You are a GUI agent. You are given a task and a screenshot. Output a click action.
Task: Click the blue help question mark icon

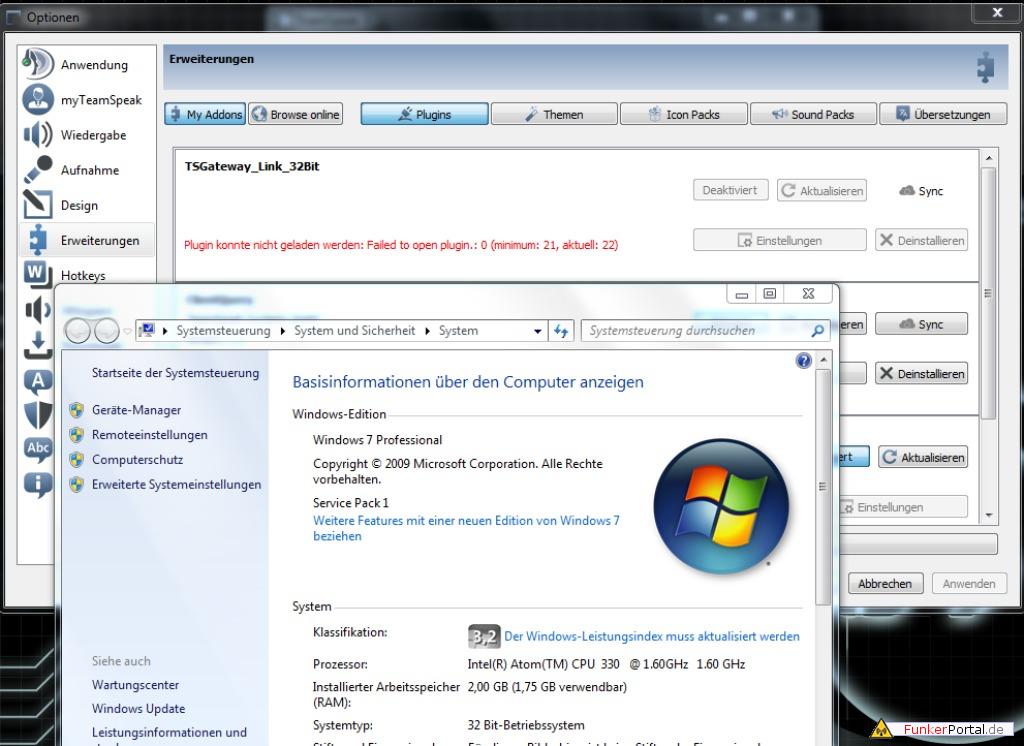click(803, 361)
